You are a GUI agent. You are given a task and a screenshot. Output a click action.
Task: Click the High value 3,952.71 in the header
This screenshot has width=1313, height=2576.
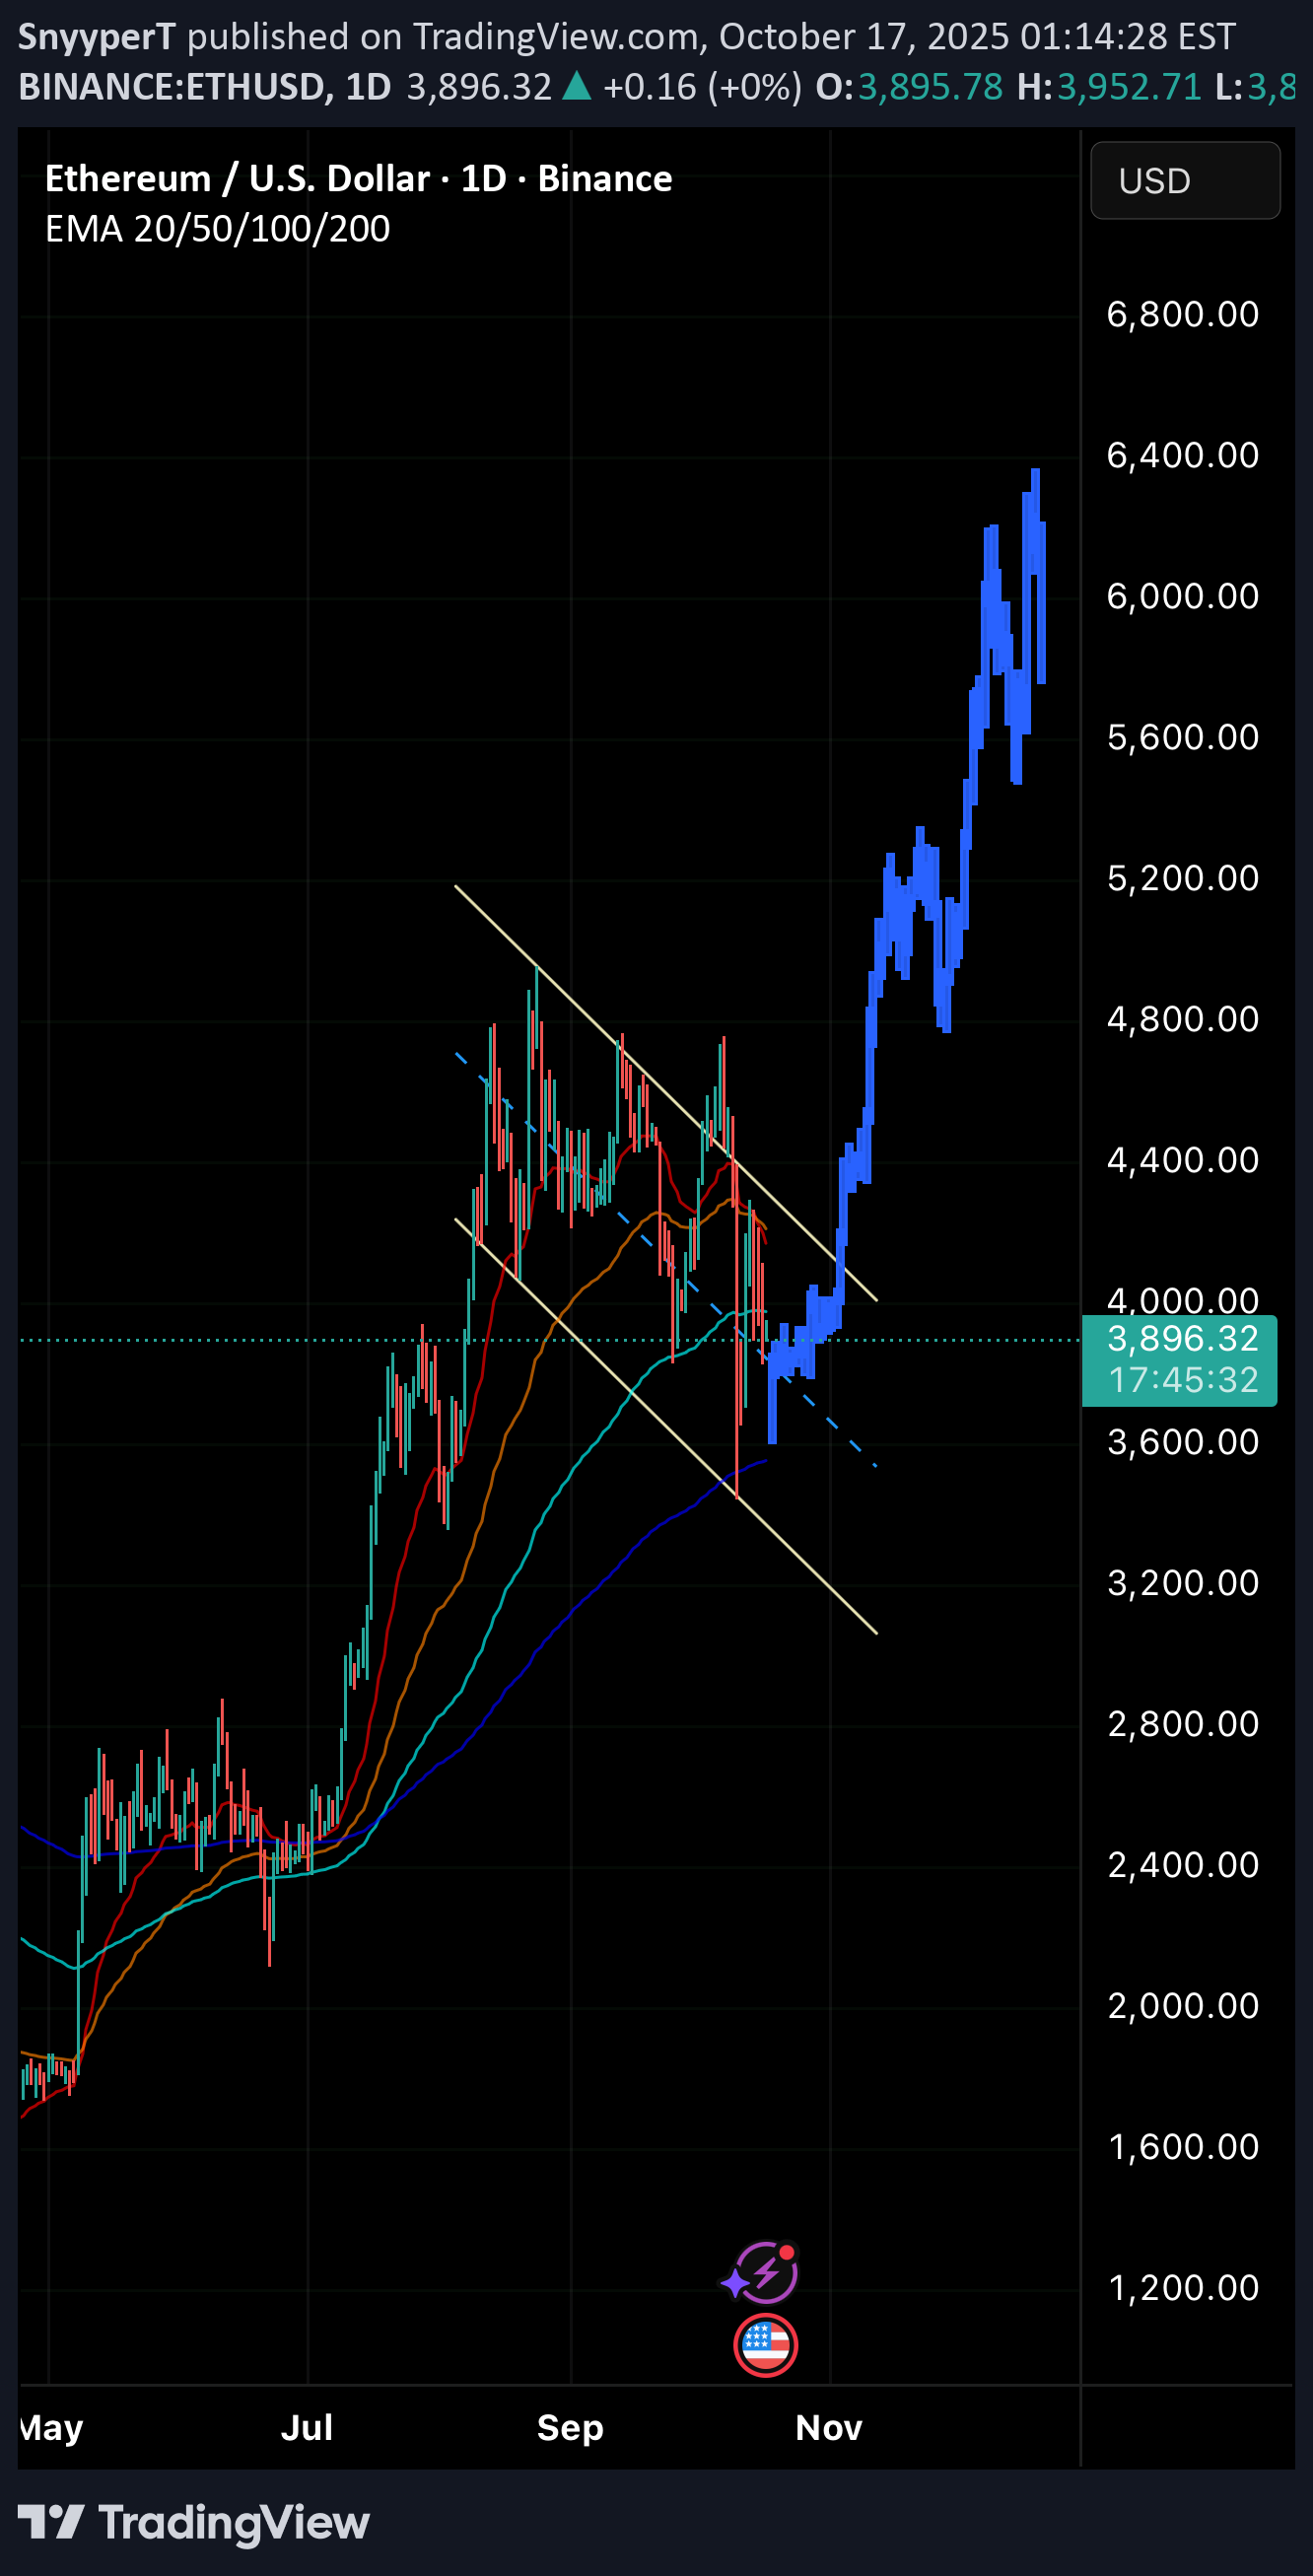[x=1128, y=87]
